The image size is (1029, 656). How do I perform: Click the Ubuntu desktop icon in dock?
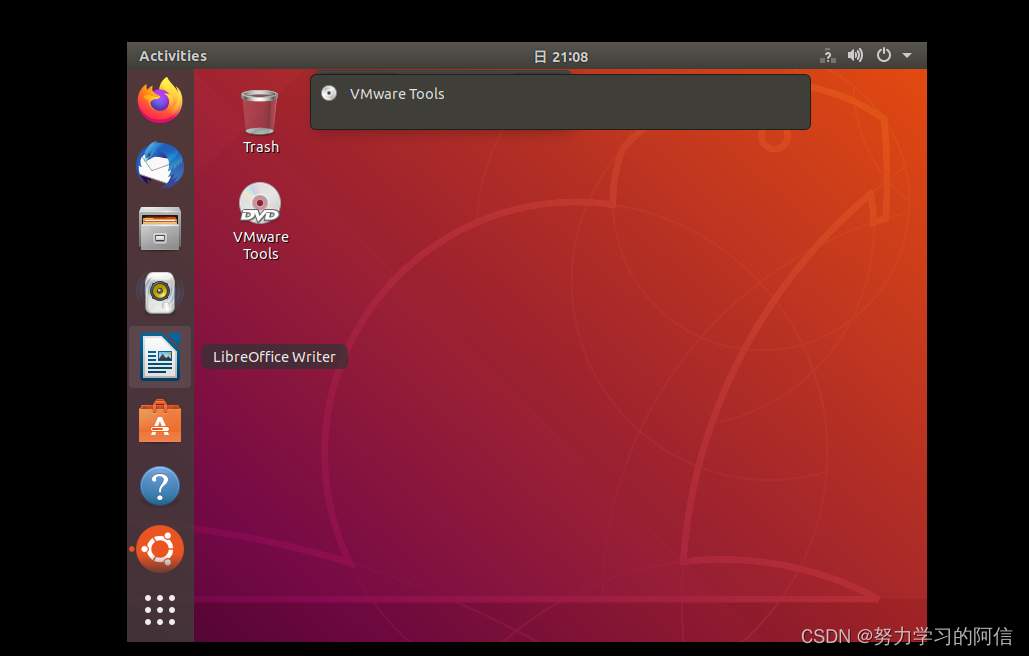[x=160, y=549]
